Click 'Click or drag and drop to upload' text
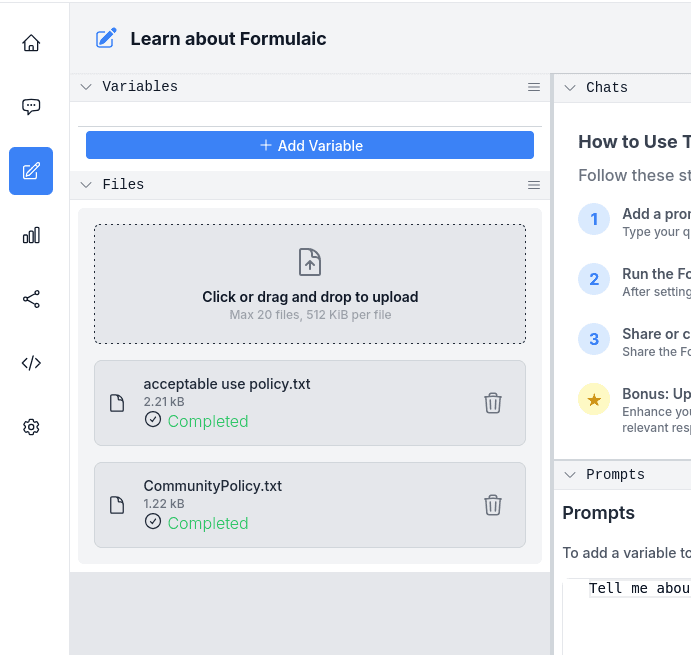691x655 pixels. pyautogui.click(x=310, y=297)
